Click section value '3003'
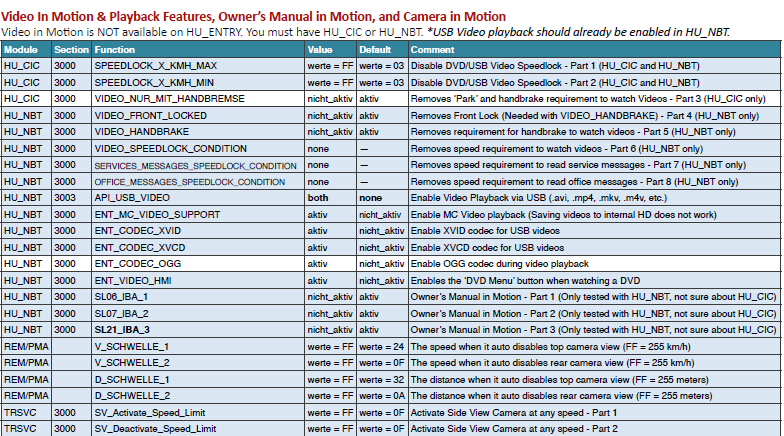The height and width of the screenshot is (436, 784). [x=65, y=198]
